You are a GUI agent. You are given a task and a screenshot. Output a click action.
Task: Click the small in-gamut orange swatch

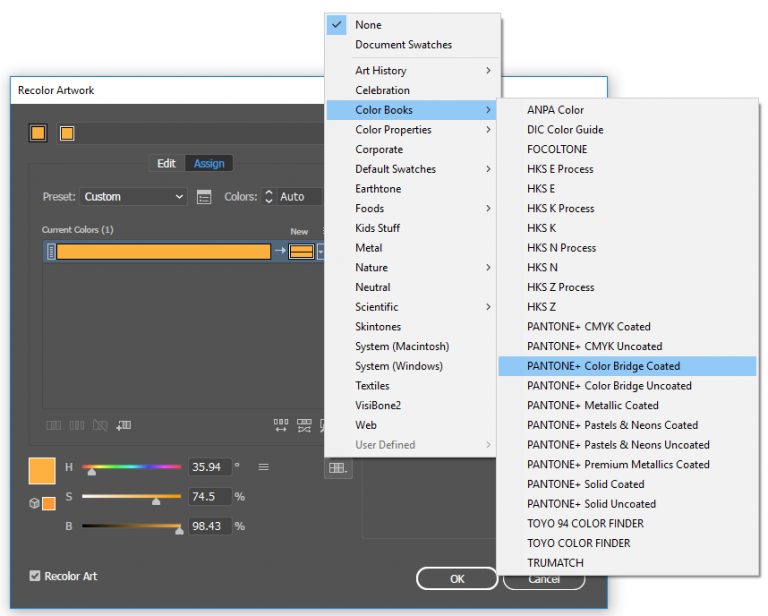click(49, 503)
